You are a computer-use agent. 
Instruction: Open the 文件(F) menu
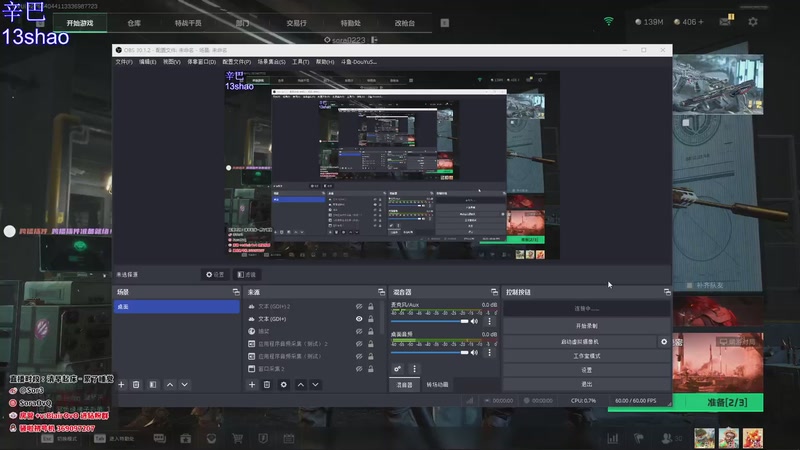coord(124,62)
